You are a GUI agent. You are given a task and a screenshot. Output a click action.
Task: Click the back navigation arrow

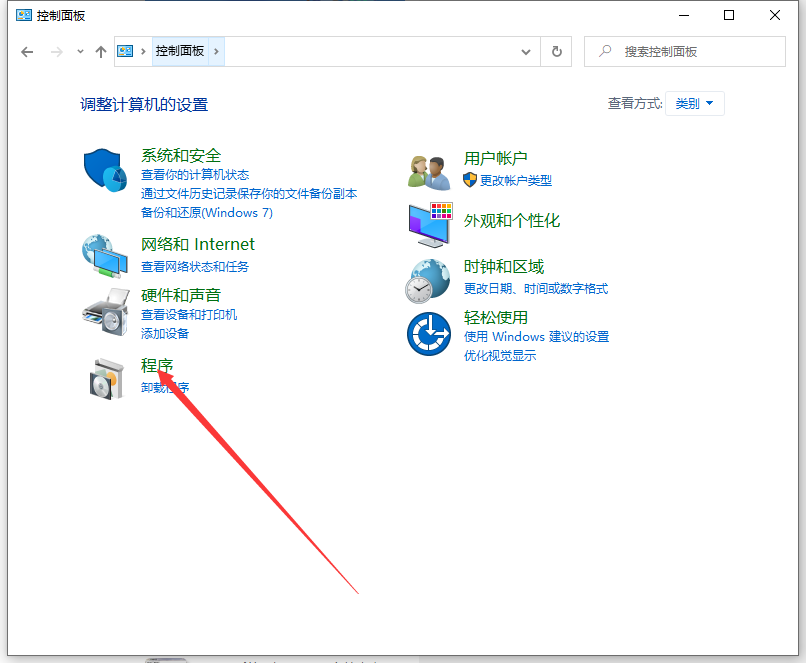point(27,51)
